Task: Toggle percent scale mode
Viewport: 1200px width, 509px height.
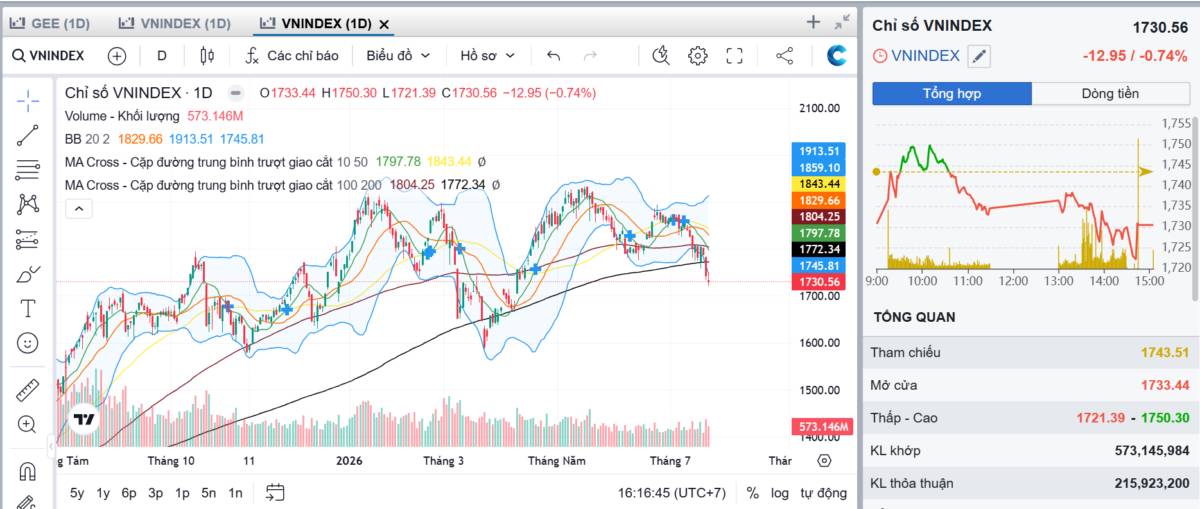Action: tap(752, 493)
